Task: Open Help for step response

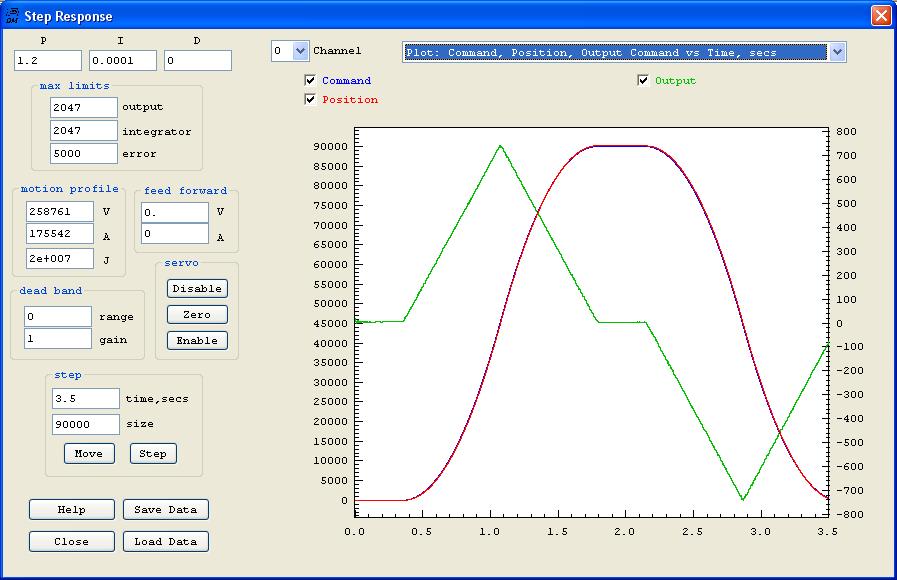Action: pos(72,509)
